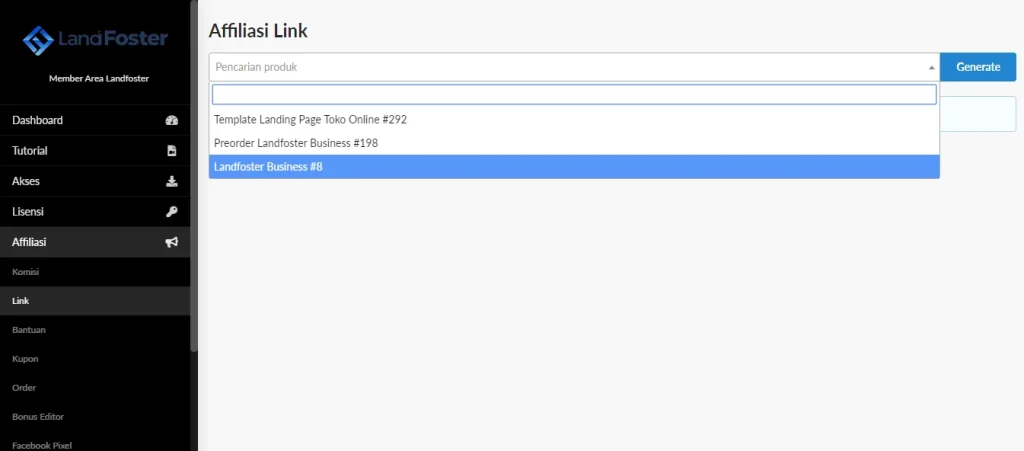Viewport: 1024px width, 451px height.
Task: Choose Preorder Landfoster Business #198 option
Action: (x=296, y=143)
